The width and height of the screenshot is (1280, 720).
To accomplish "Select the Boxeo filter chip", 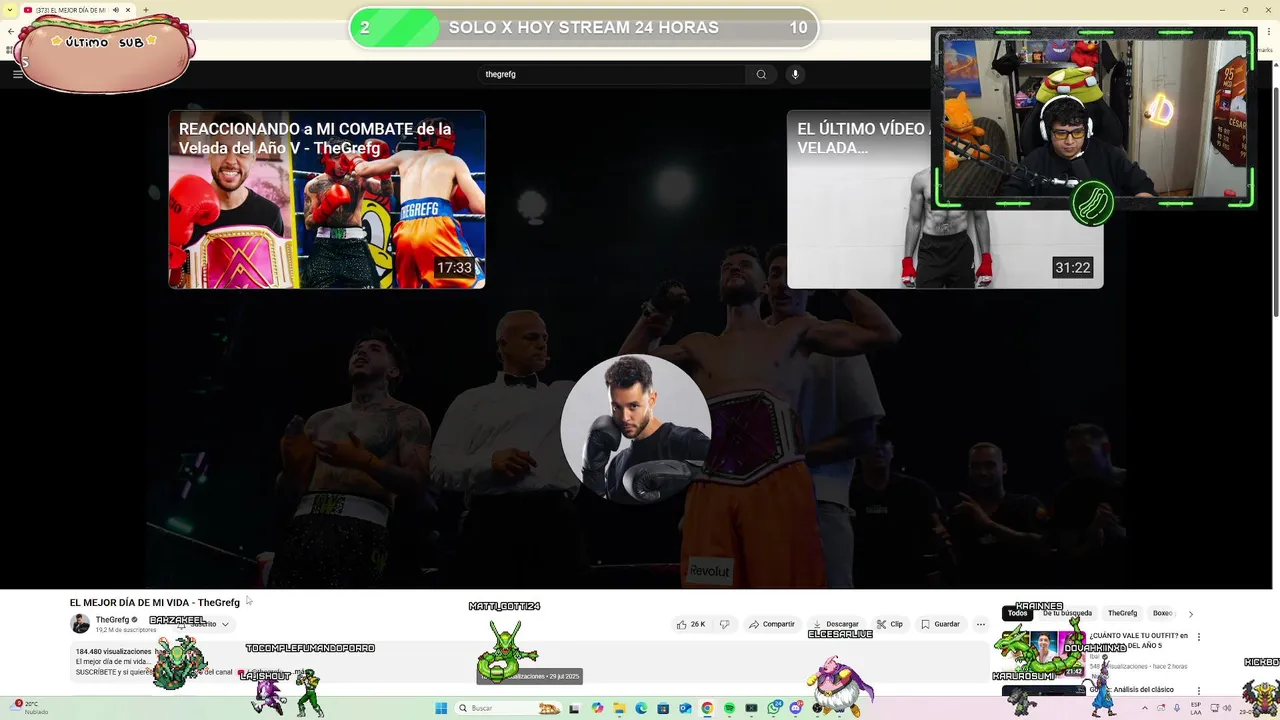I will (1162, 613).
